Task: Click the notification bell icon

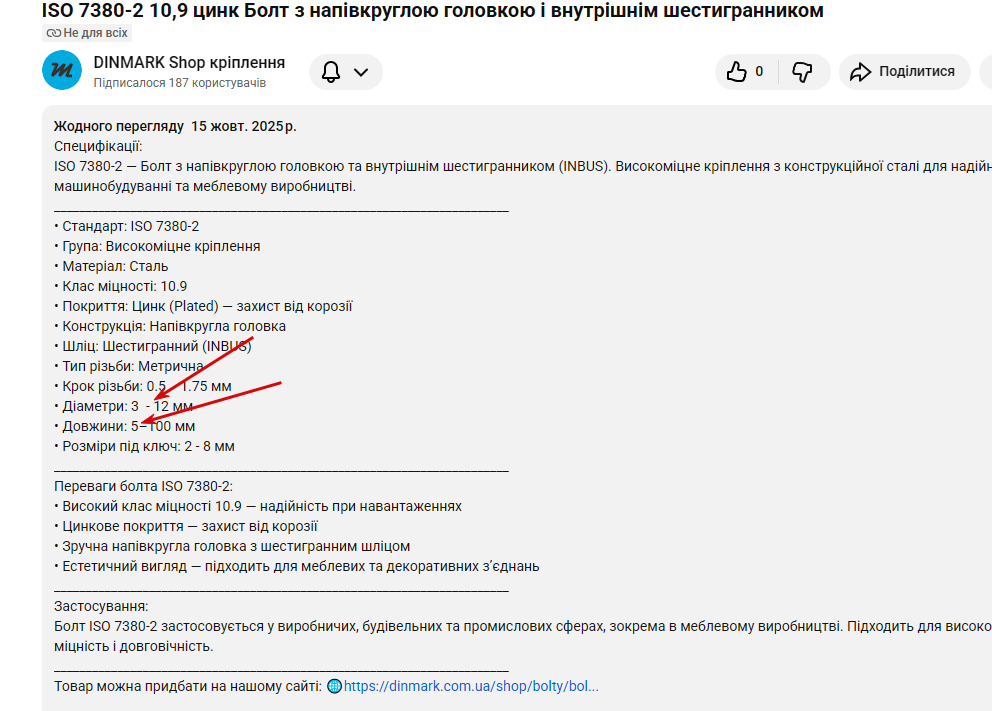Action: pos(331,71)
